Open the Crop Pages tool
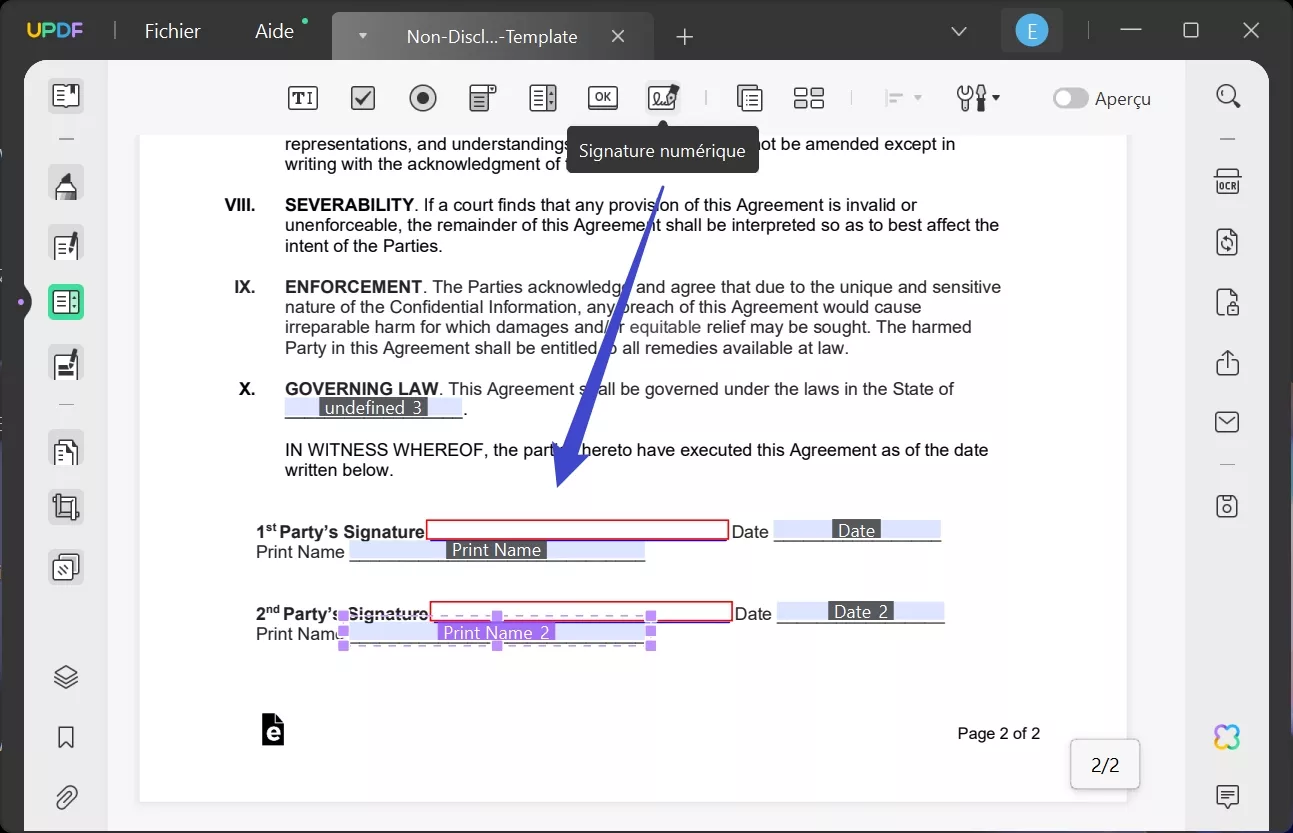1293x833 pixels. coord(66,508)
